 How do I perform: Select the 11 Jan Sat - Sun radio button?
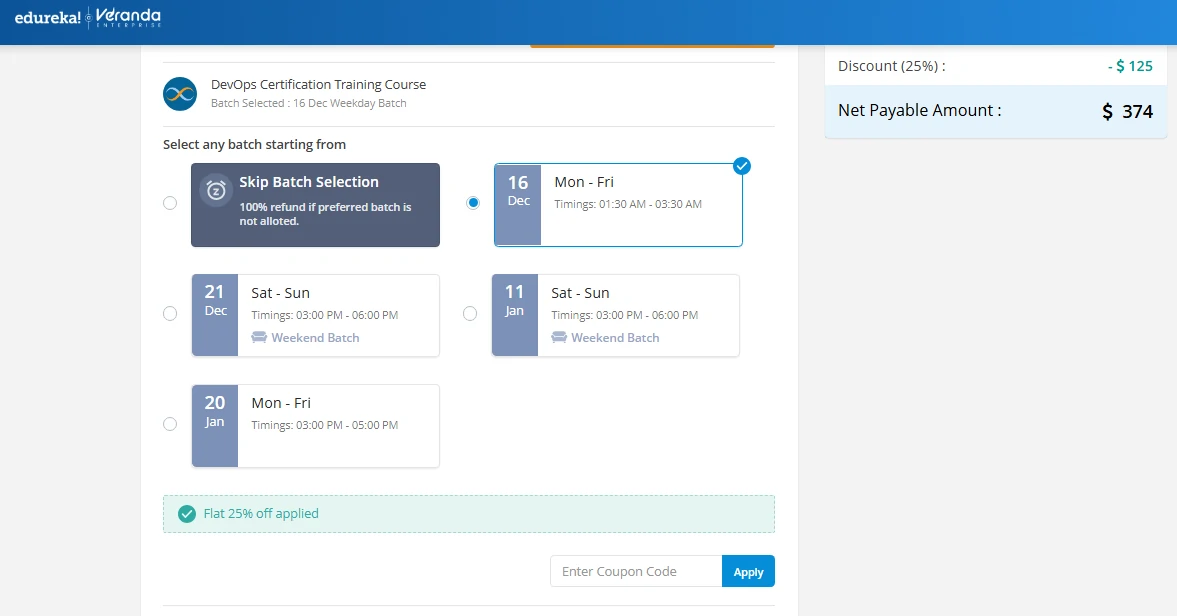[x=470, y=314]
